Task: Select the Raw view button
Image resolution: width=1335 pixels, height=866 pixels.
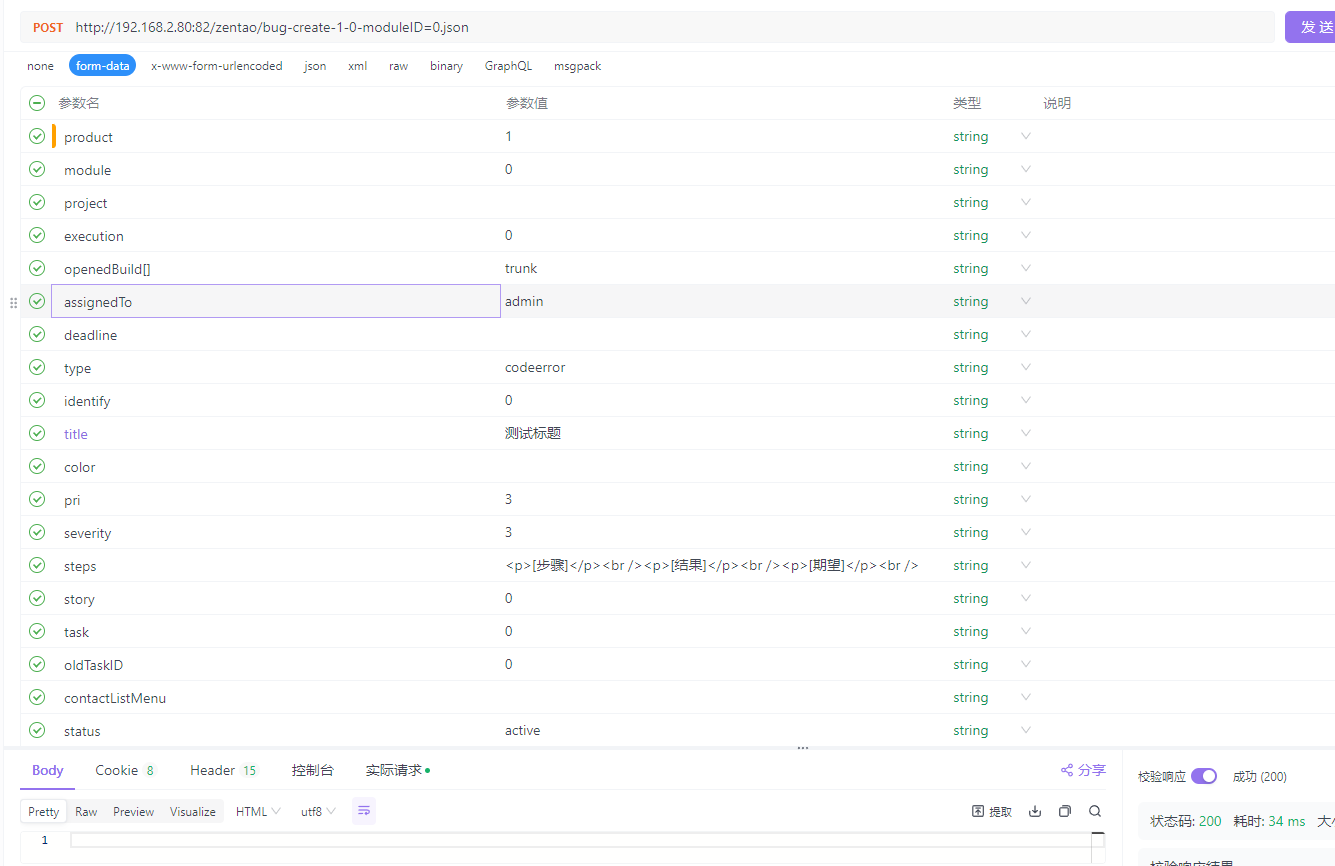Action: coord(86,811)
